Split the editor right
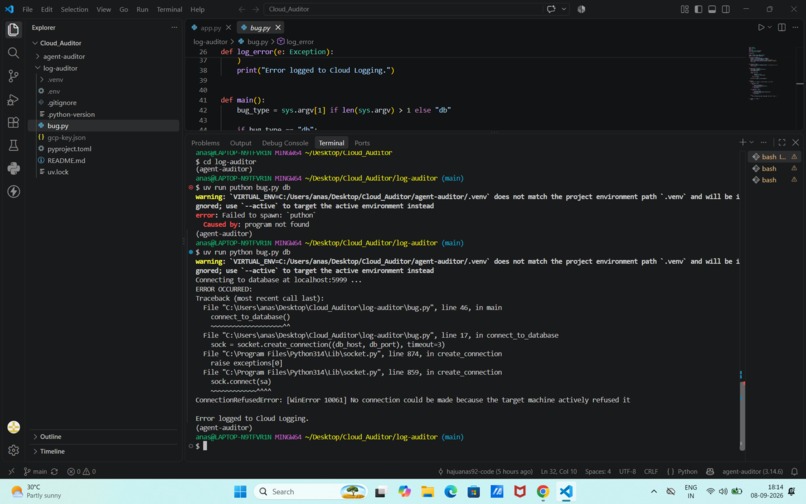The width and height of the screenshot is (806, 504). pos(782,27)
